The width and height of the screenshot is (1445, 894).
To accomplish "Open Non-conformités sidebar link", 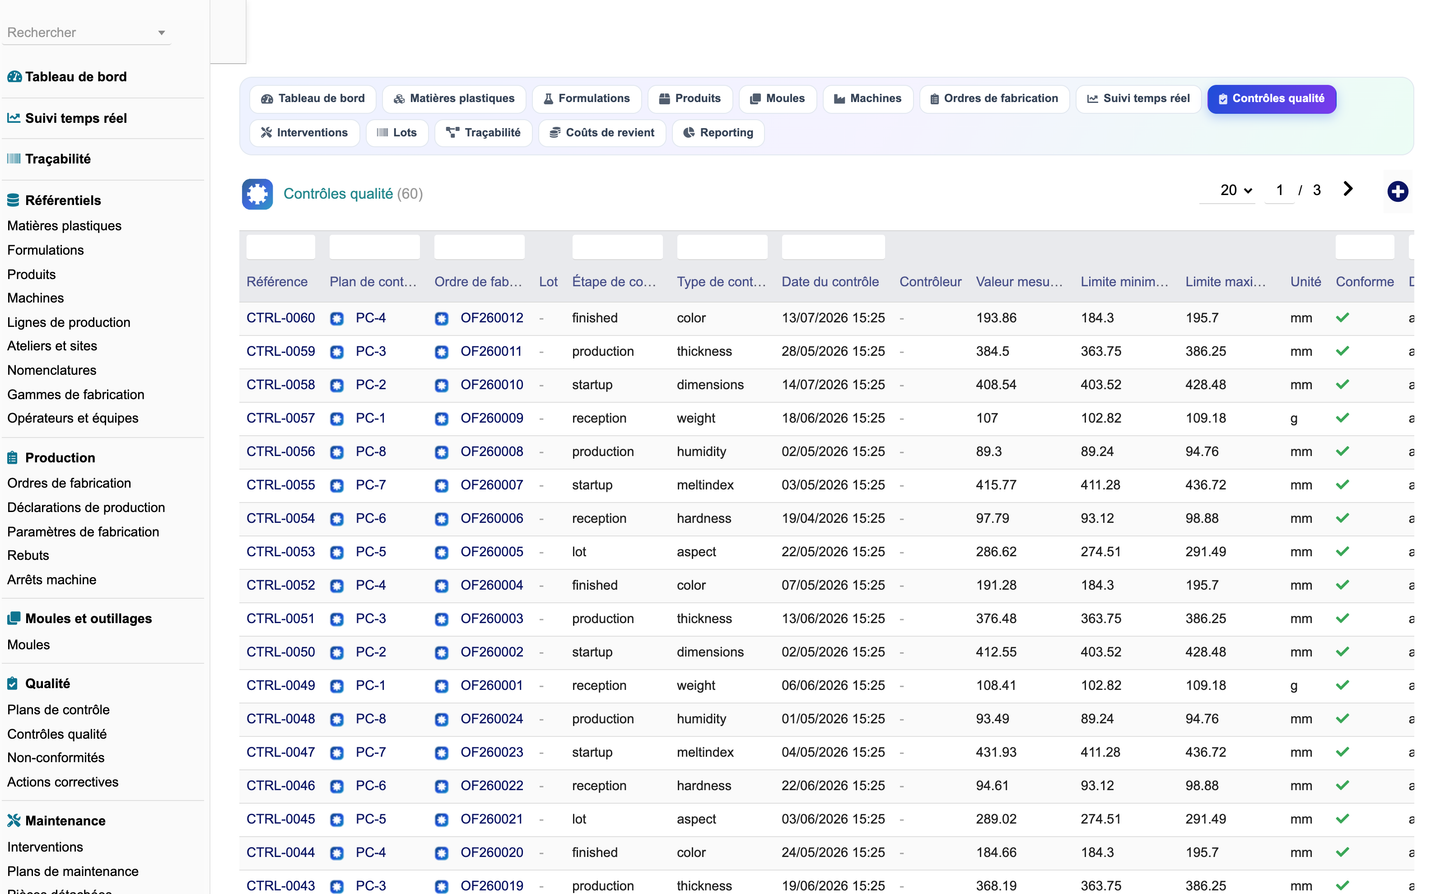I will click(x=56, y=758).
